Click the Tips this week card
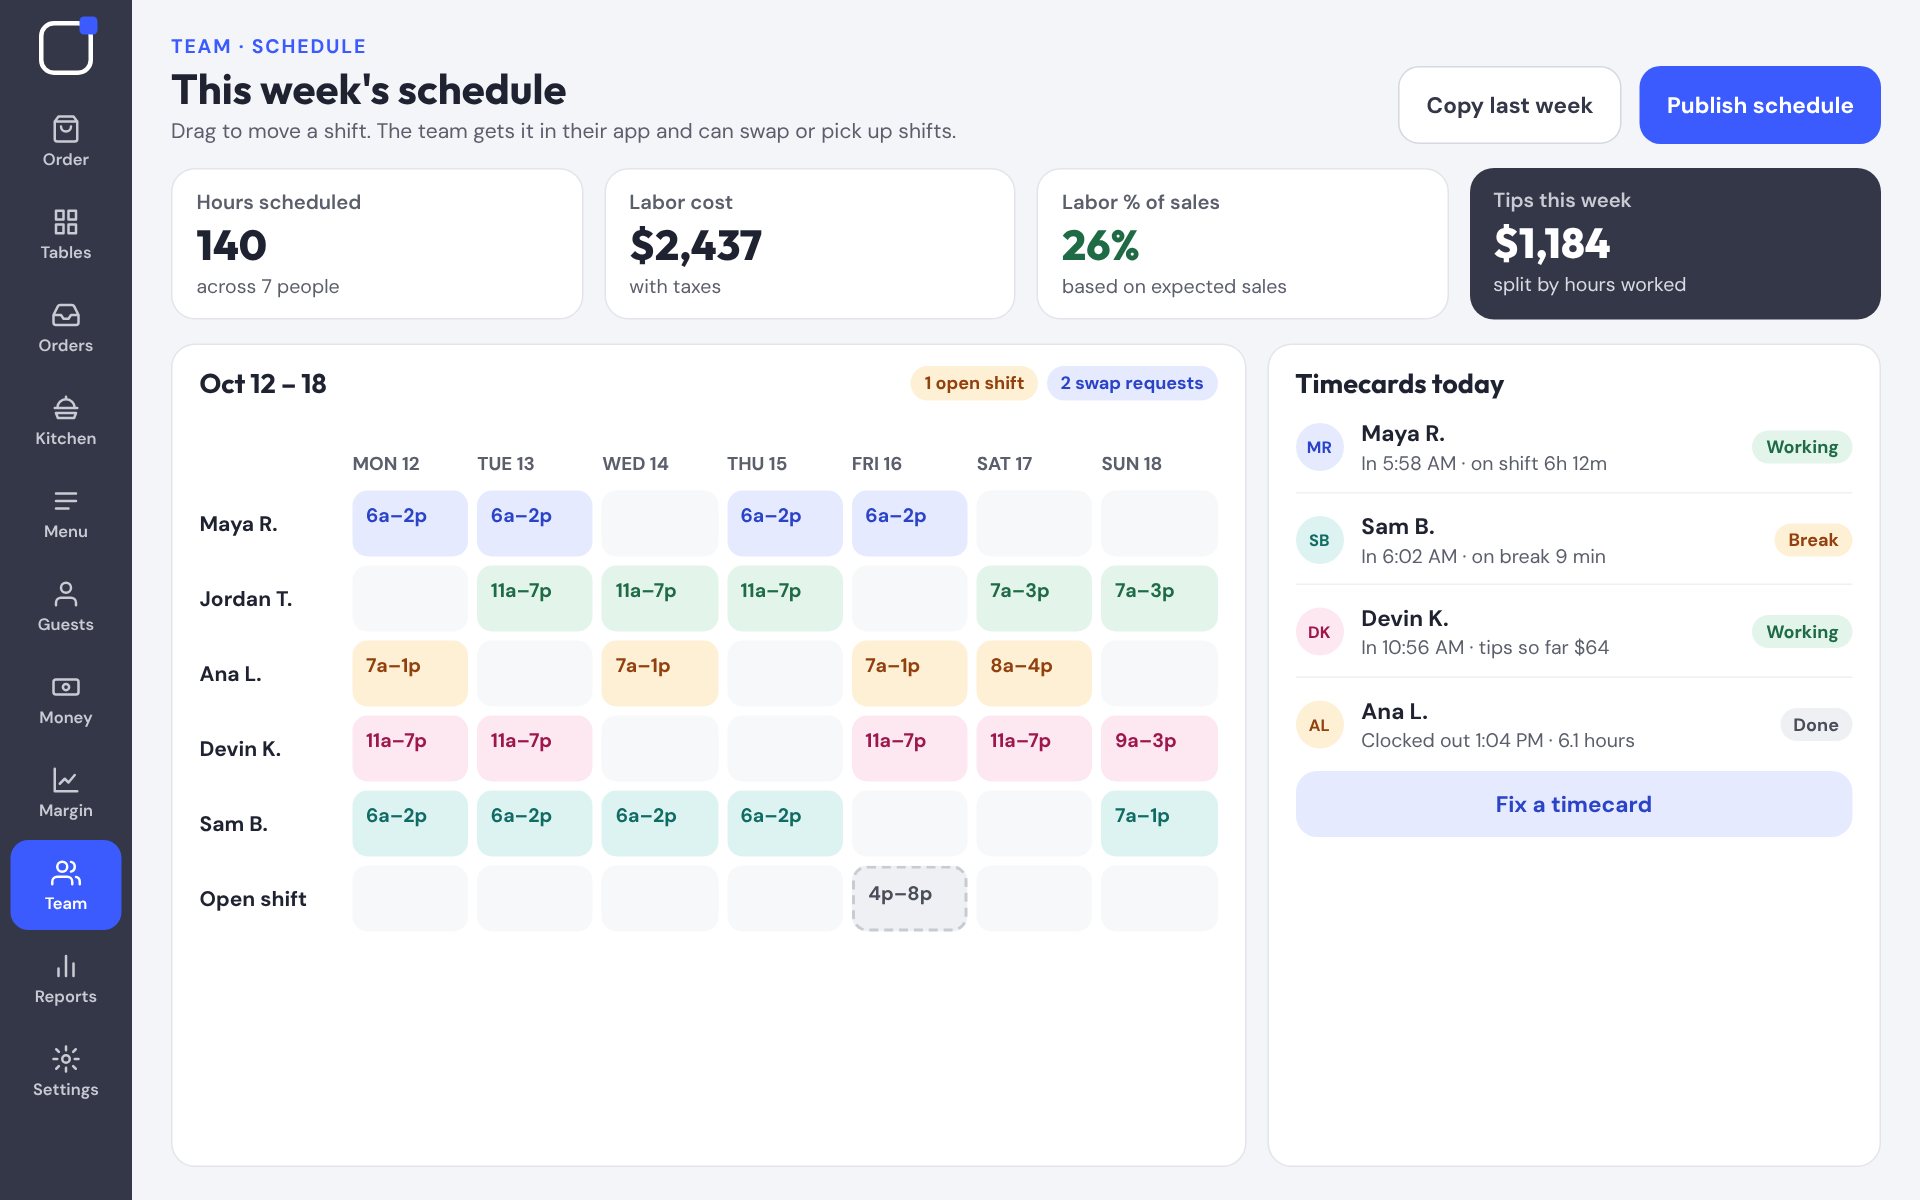Image resolution: width=1920 pixels, height=1200 pixels. (1675, 244)
